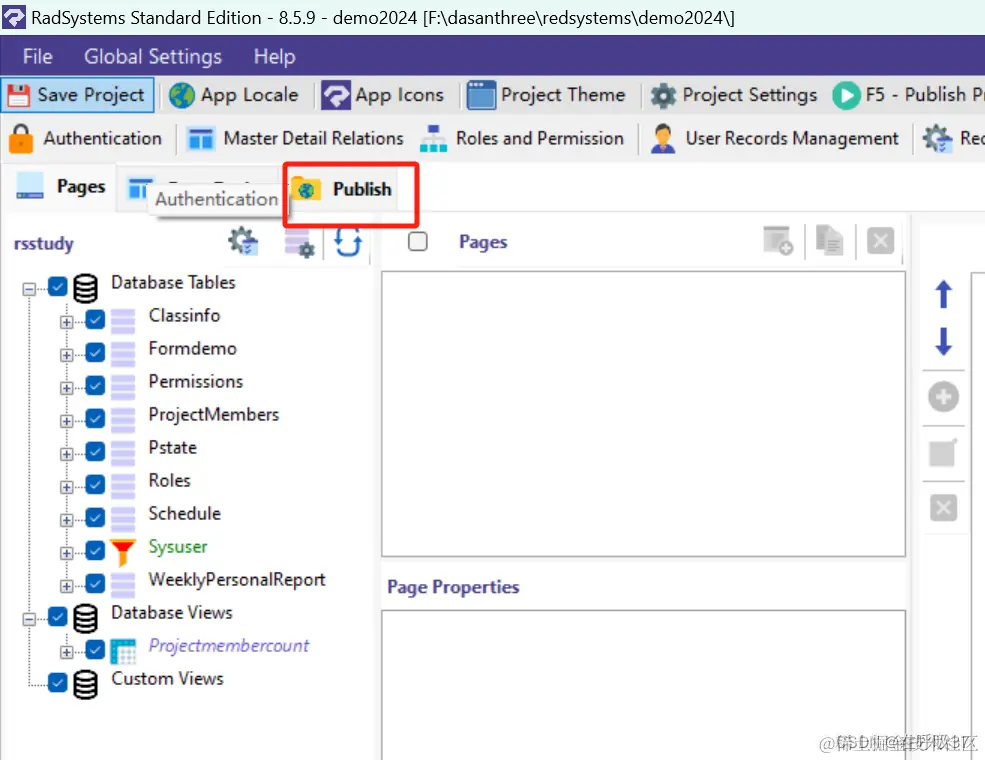This screenshot has height=760, width=985.
Task: Check the Pages select-all checkbox
Action: tap(418, 241)
